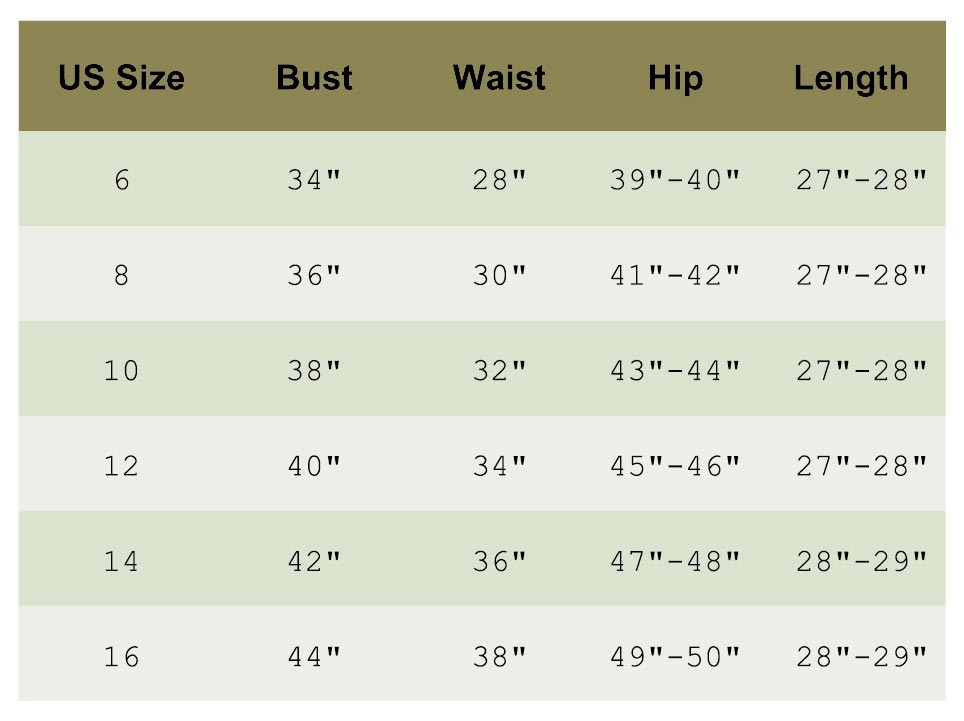Select the size 14 row label
Screen dimensions: 964x721
pos(121,562)
